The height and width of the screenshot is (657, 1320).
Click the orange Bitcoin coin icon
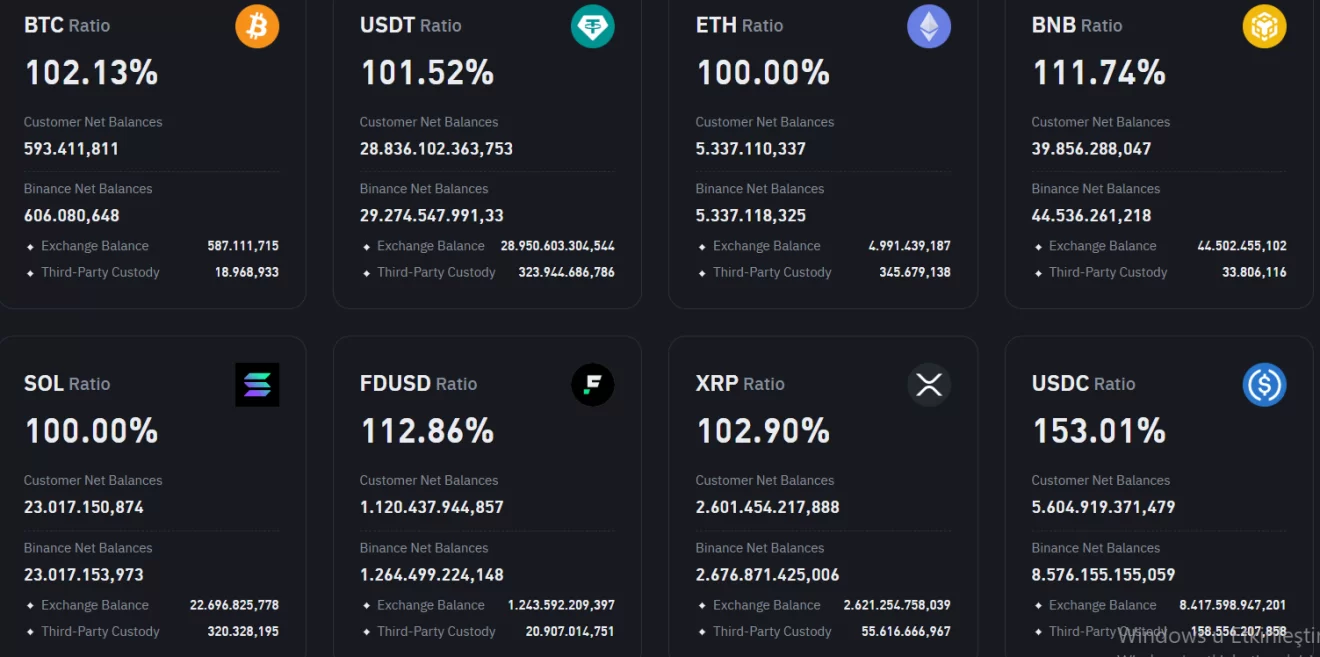point(257,26)
